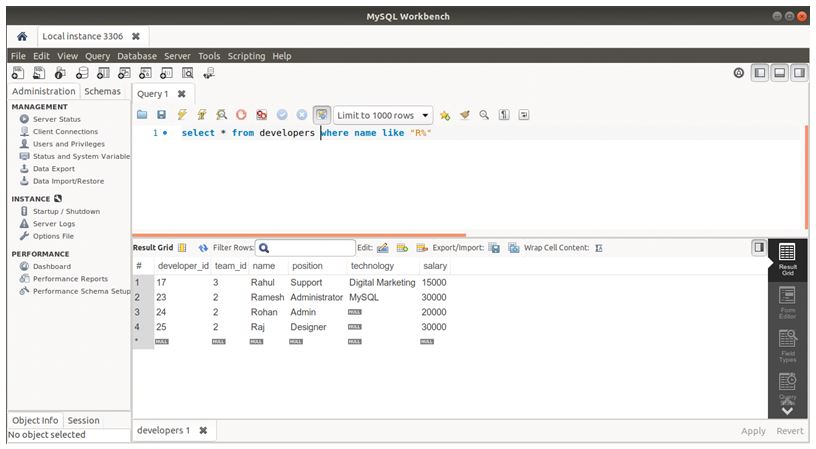
Task: Toggle the auto-commit mode button
Action: click(322, 115)
